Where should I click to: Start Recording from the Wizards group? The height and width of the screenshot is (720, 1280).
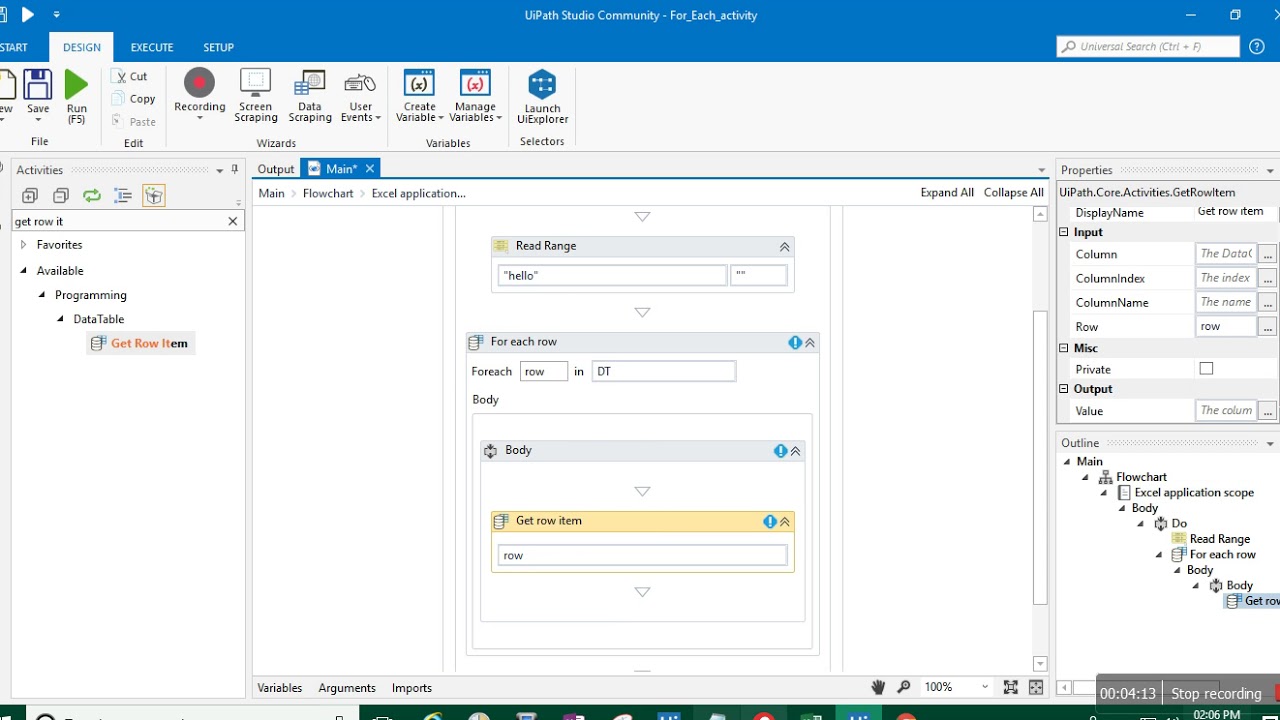coord(199,95)
